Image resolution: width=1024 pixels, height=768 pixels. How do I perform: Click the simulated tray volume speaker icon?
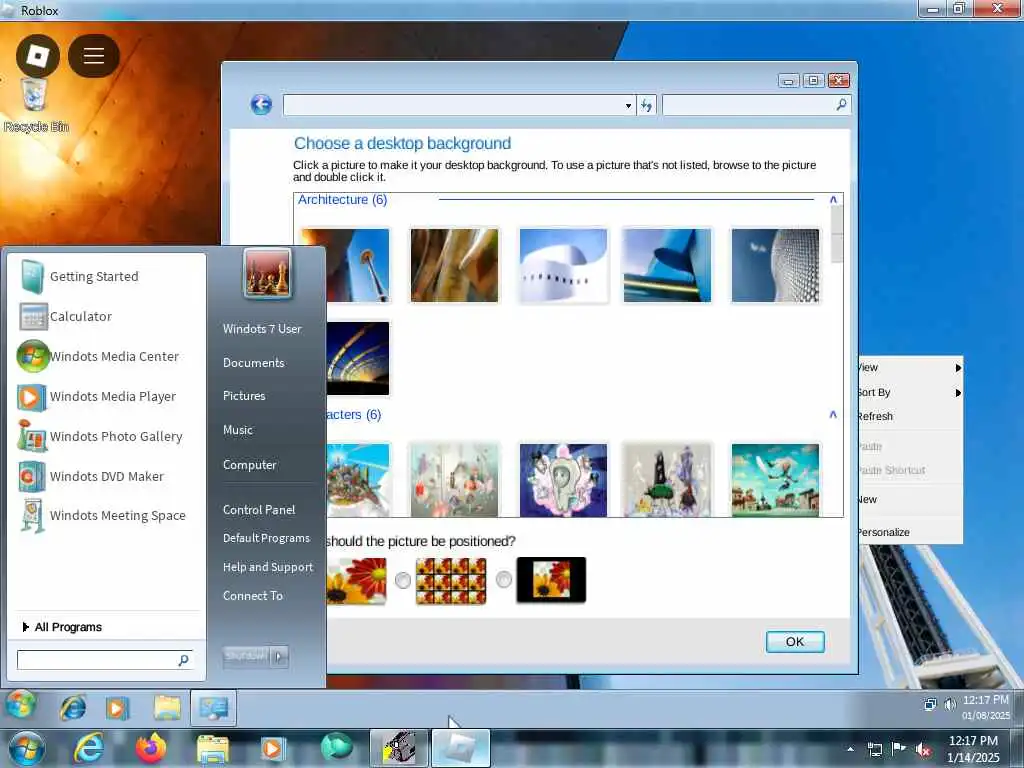pos(950,704)
